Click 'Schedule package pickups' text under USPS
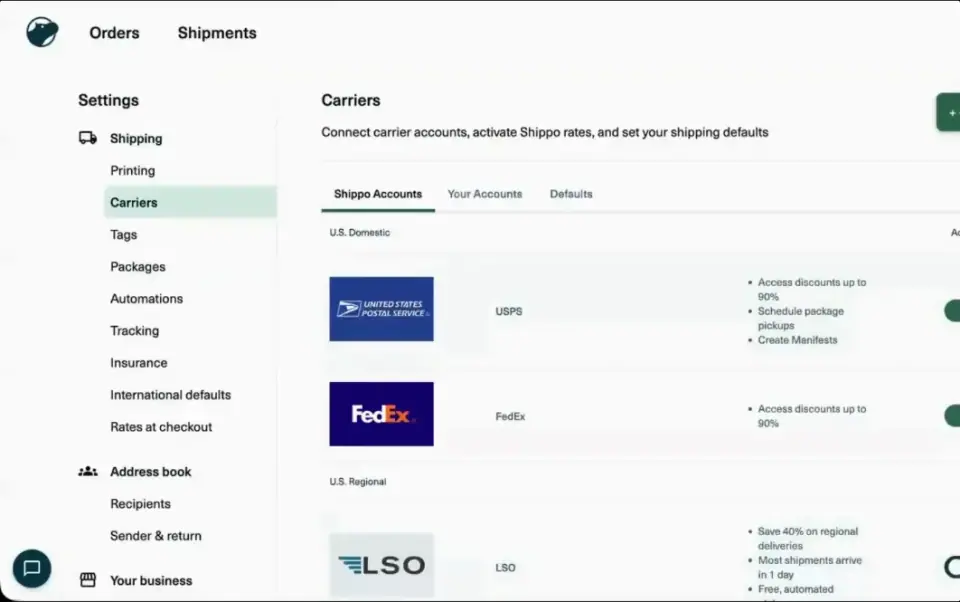Viewport: 960px width, 602px height. click(800, 318)
